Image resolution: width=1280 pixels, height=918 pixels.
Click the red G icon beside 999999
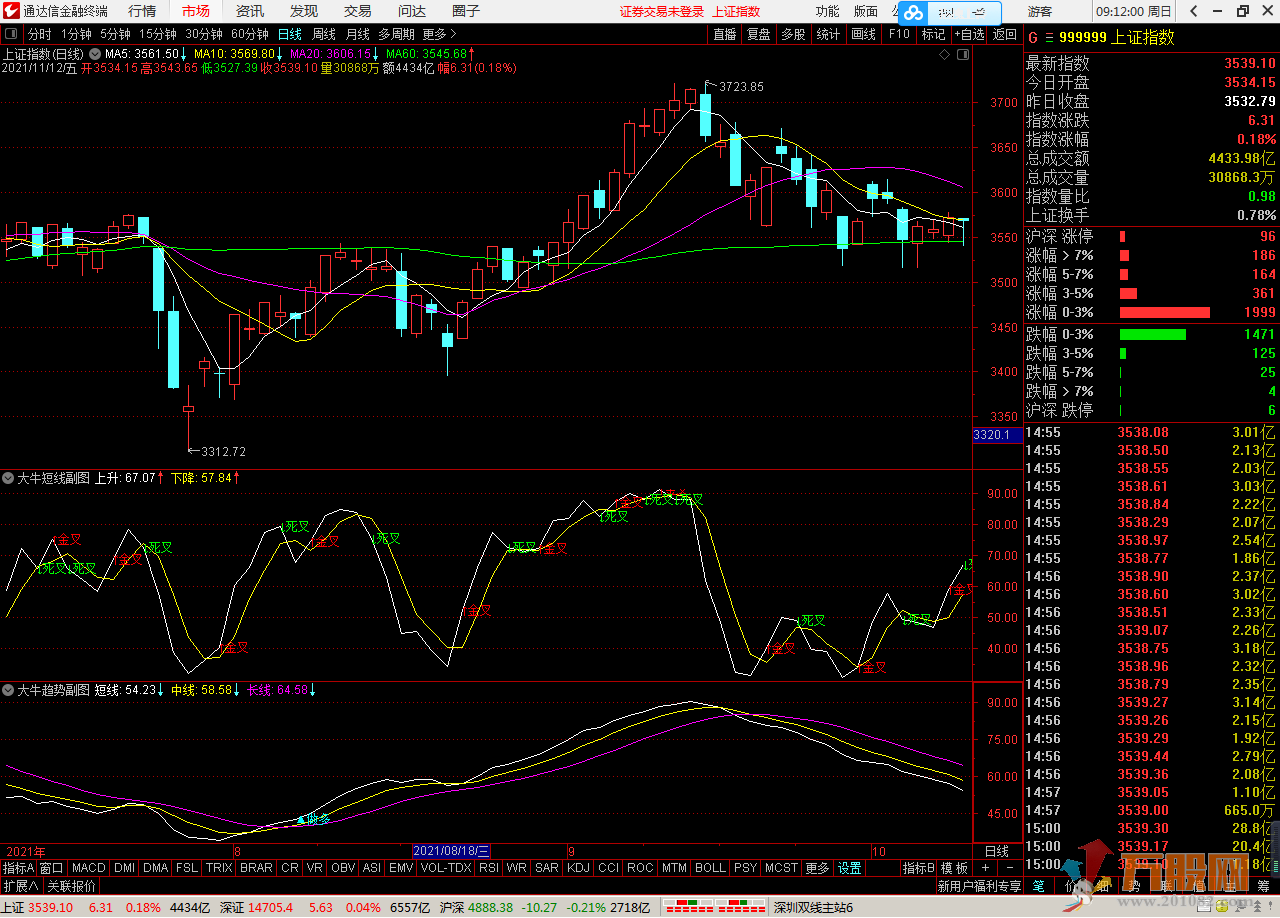click(1032, 37)
